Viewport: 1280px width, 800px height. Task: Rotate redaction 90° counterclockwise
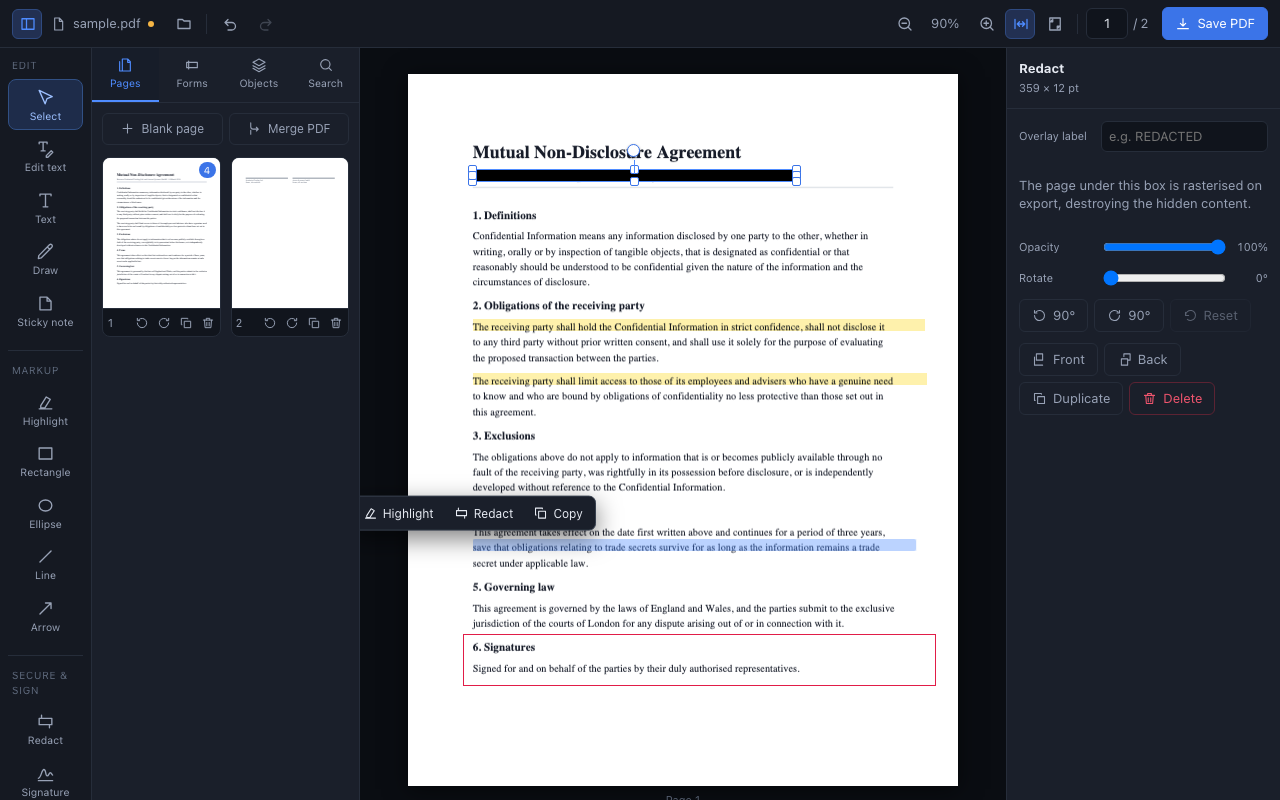tap(1053, 315)
